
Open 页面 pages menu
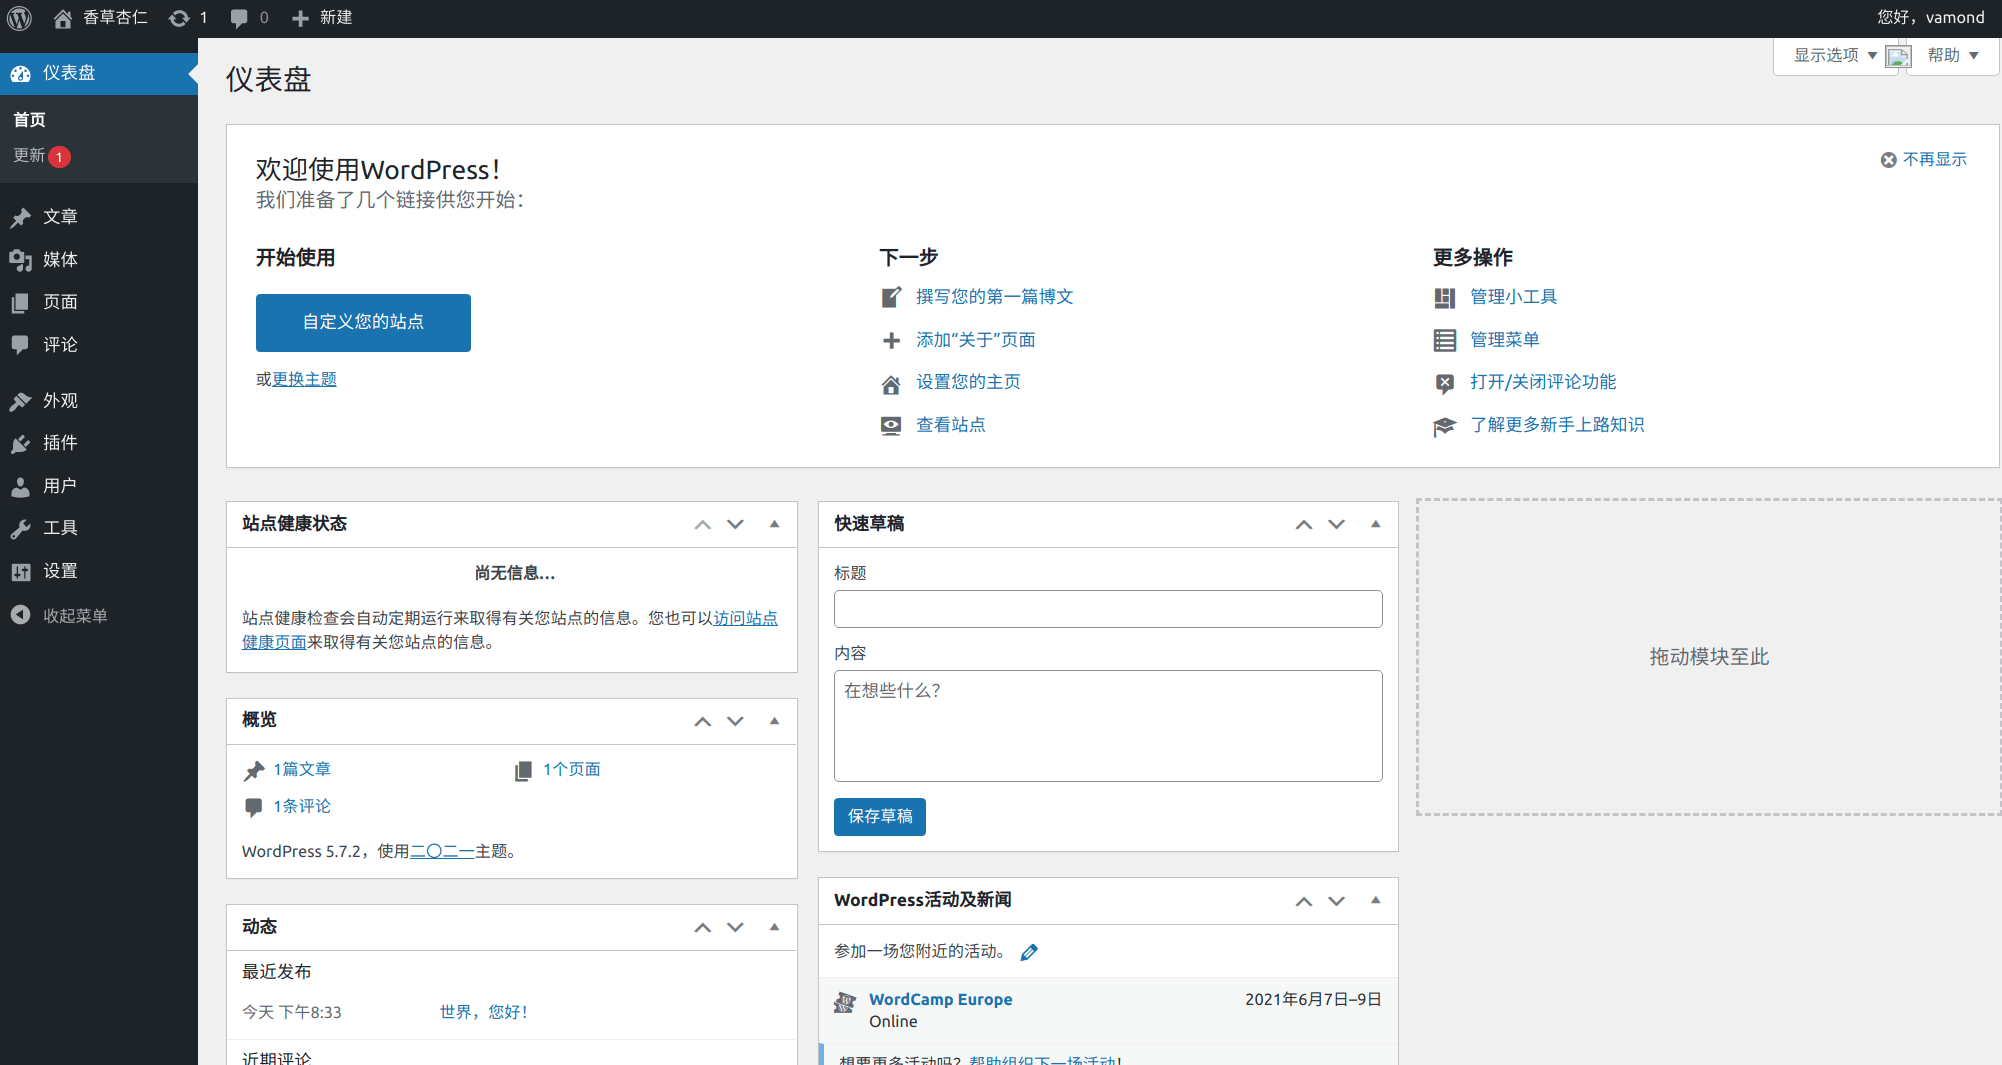click(x=99, y=302)
